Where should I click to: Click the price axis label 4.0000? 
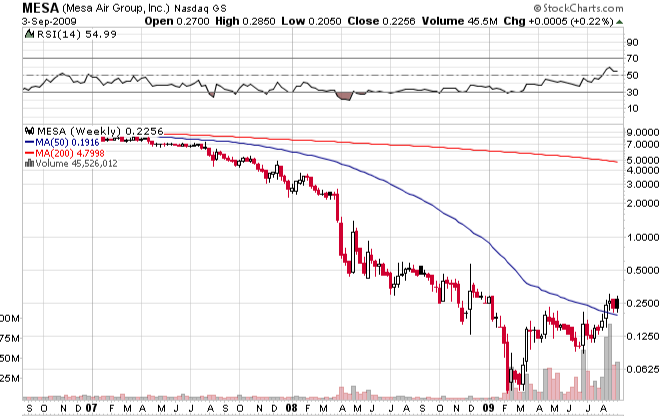pyautogui.click(x=643, y=170)
